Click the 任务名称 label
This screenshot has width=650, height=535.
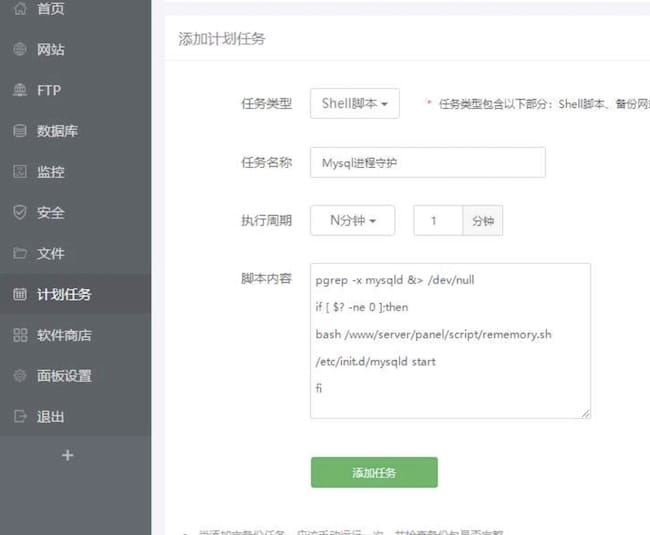click(267, 162)
